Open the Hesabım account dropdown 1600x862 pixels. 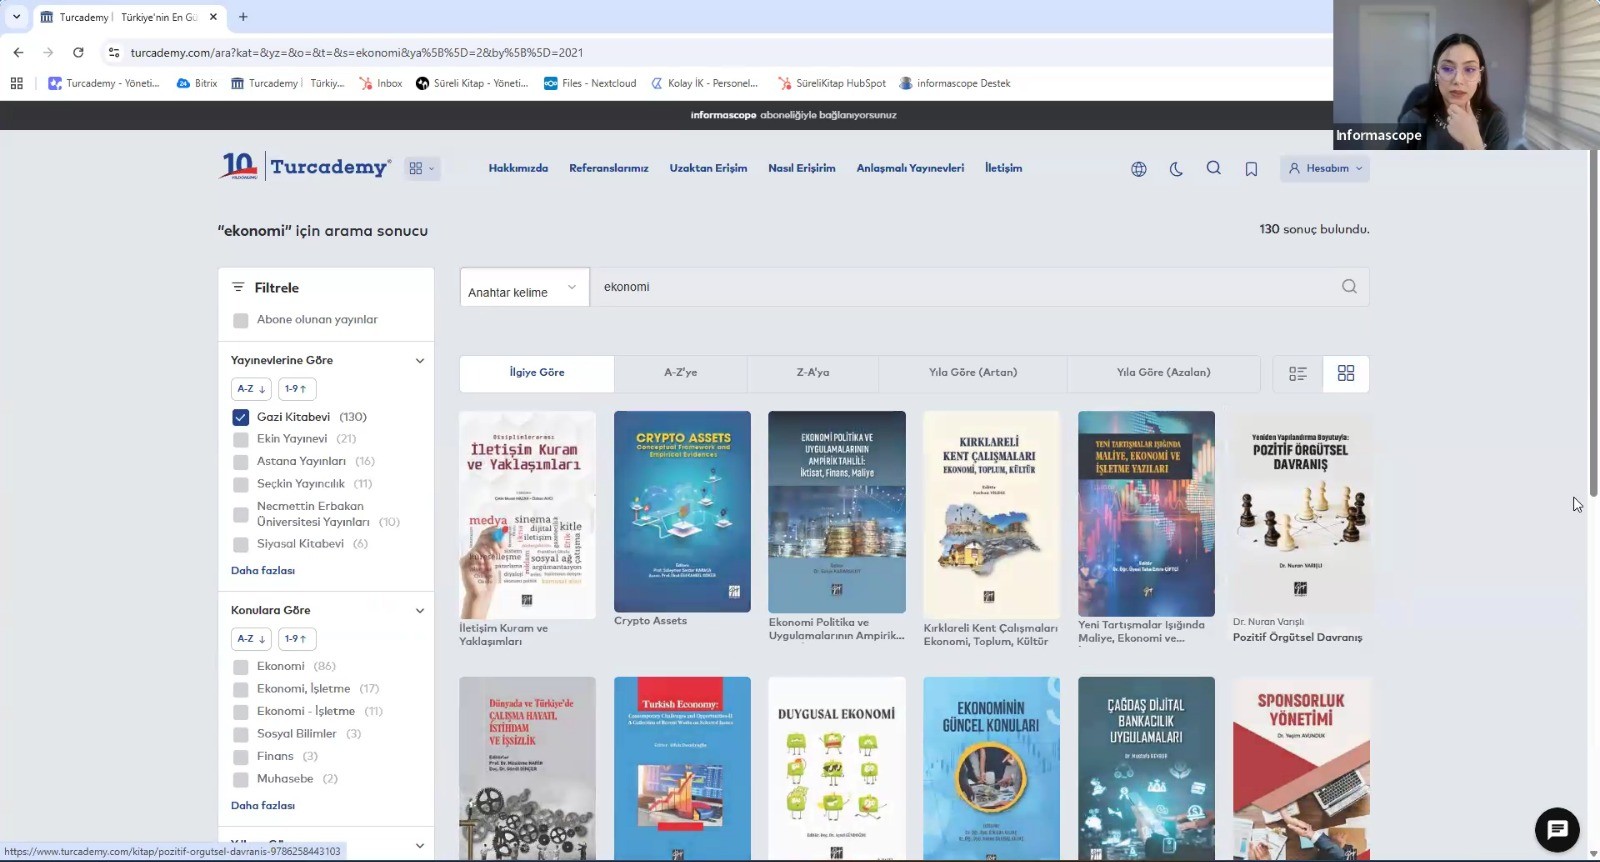[x=1325, y=168]
